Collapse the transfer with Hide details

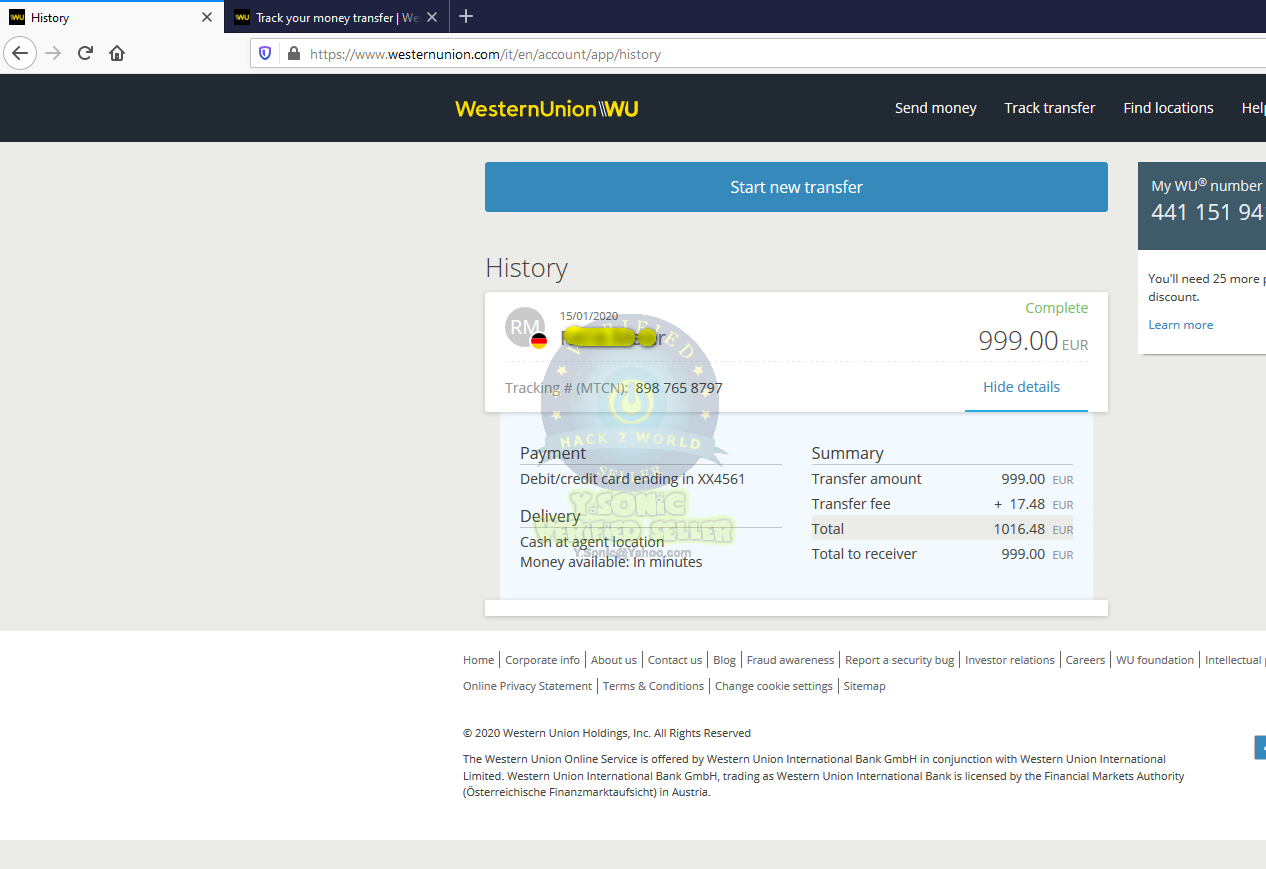coord(1021,387)
